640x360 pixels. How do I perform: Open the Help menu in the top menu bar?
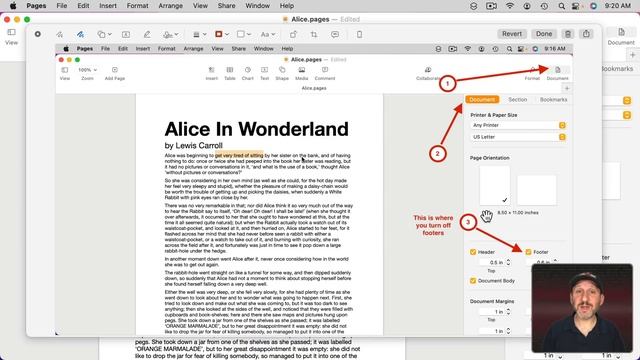(x=287, y=6)
